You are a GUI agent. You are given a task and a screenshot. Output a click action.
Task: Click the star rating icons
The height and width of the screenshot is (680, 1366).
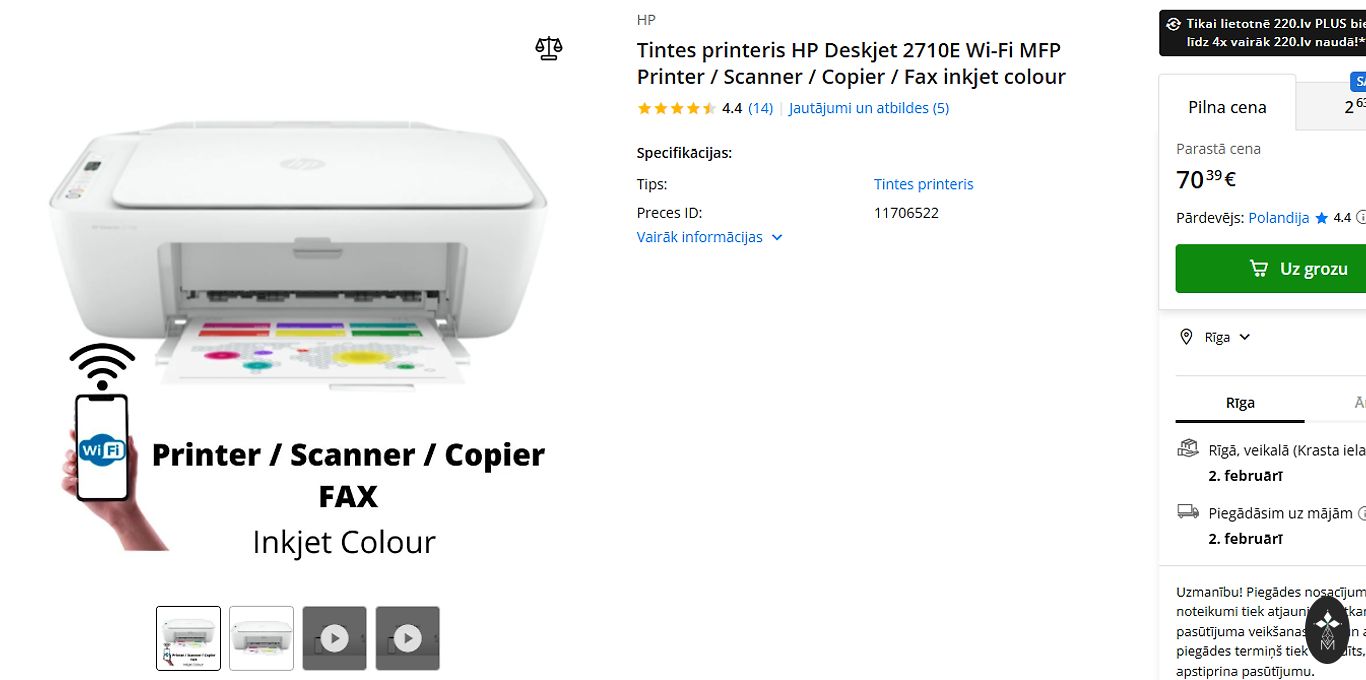(x=676, y=108)
